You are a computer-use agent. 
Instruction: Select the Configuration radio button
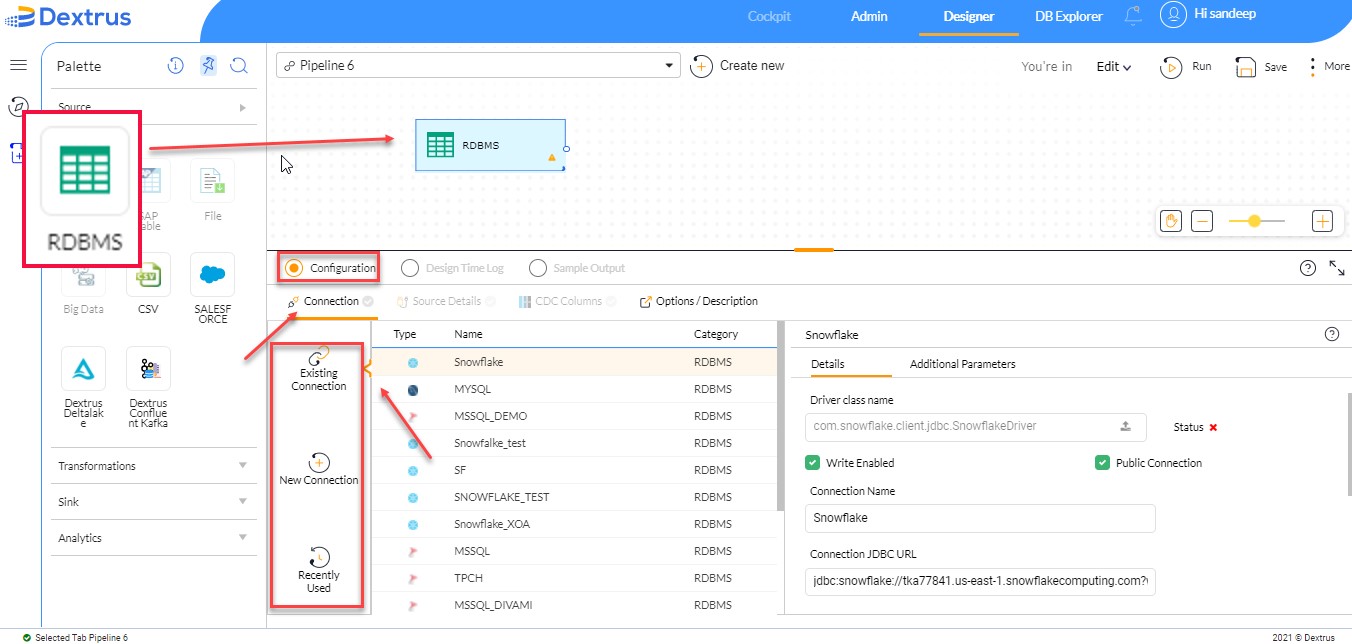click(294, 268)
